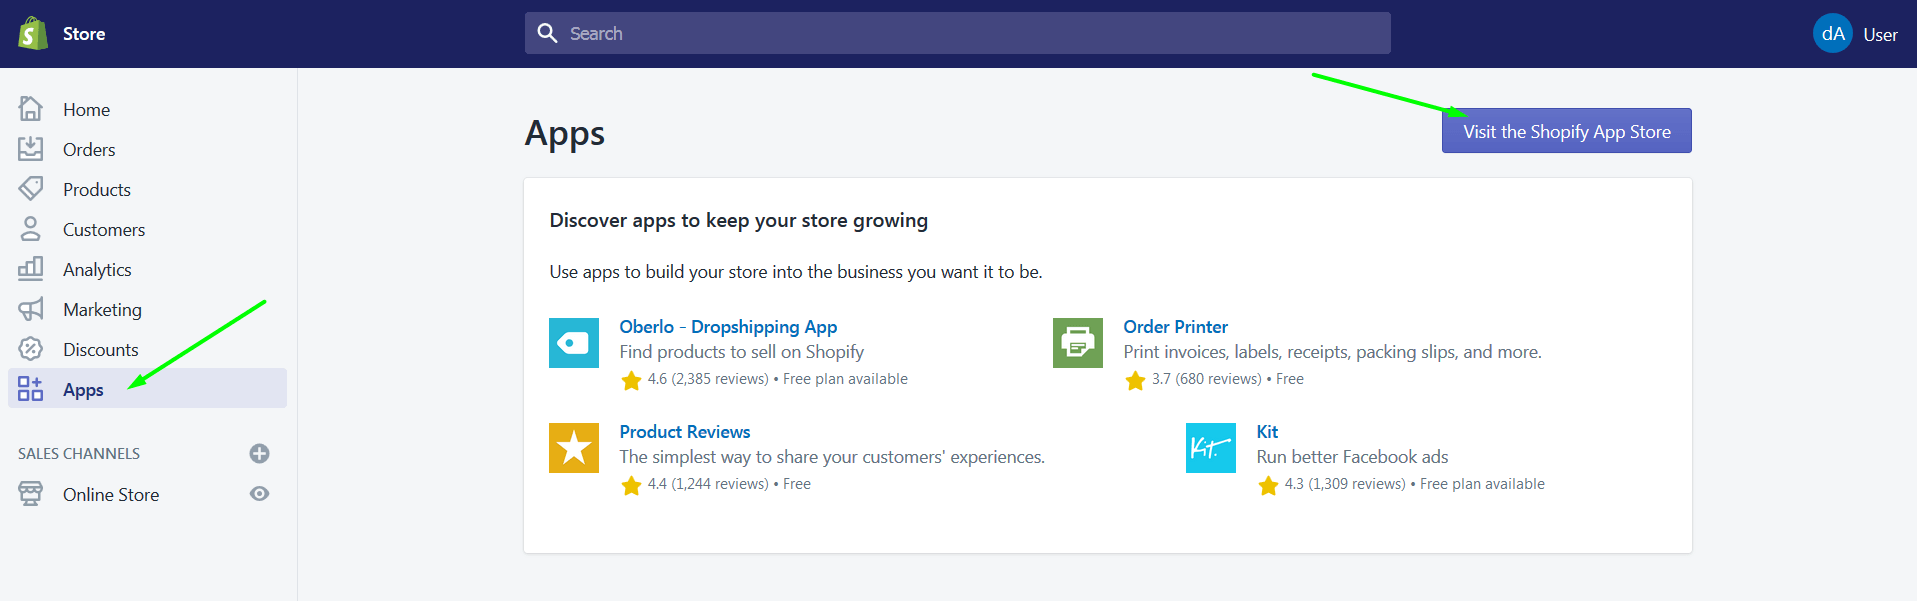The width and height of the screenshot is (1917, 601).
Task: Open the Product Reviews link
Action: point(684,432)
